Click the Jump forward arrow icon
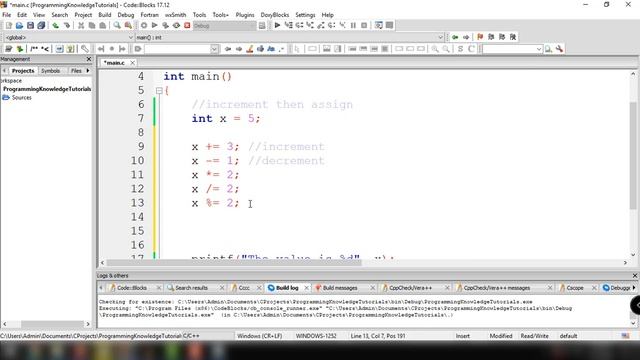 click(x=466, y=37)
